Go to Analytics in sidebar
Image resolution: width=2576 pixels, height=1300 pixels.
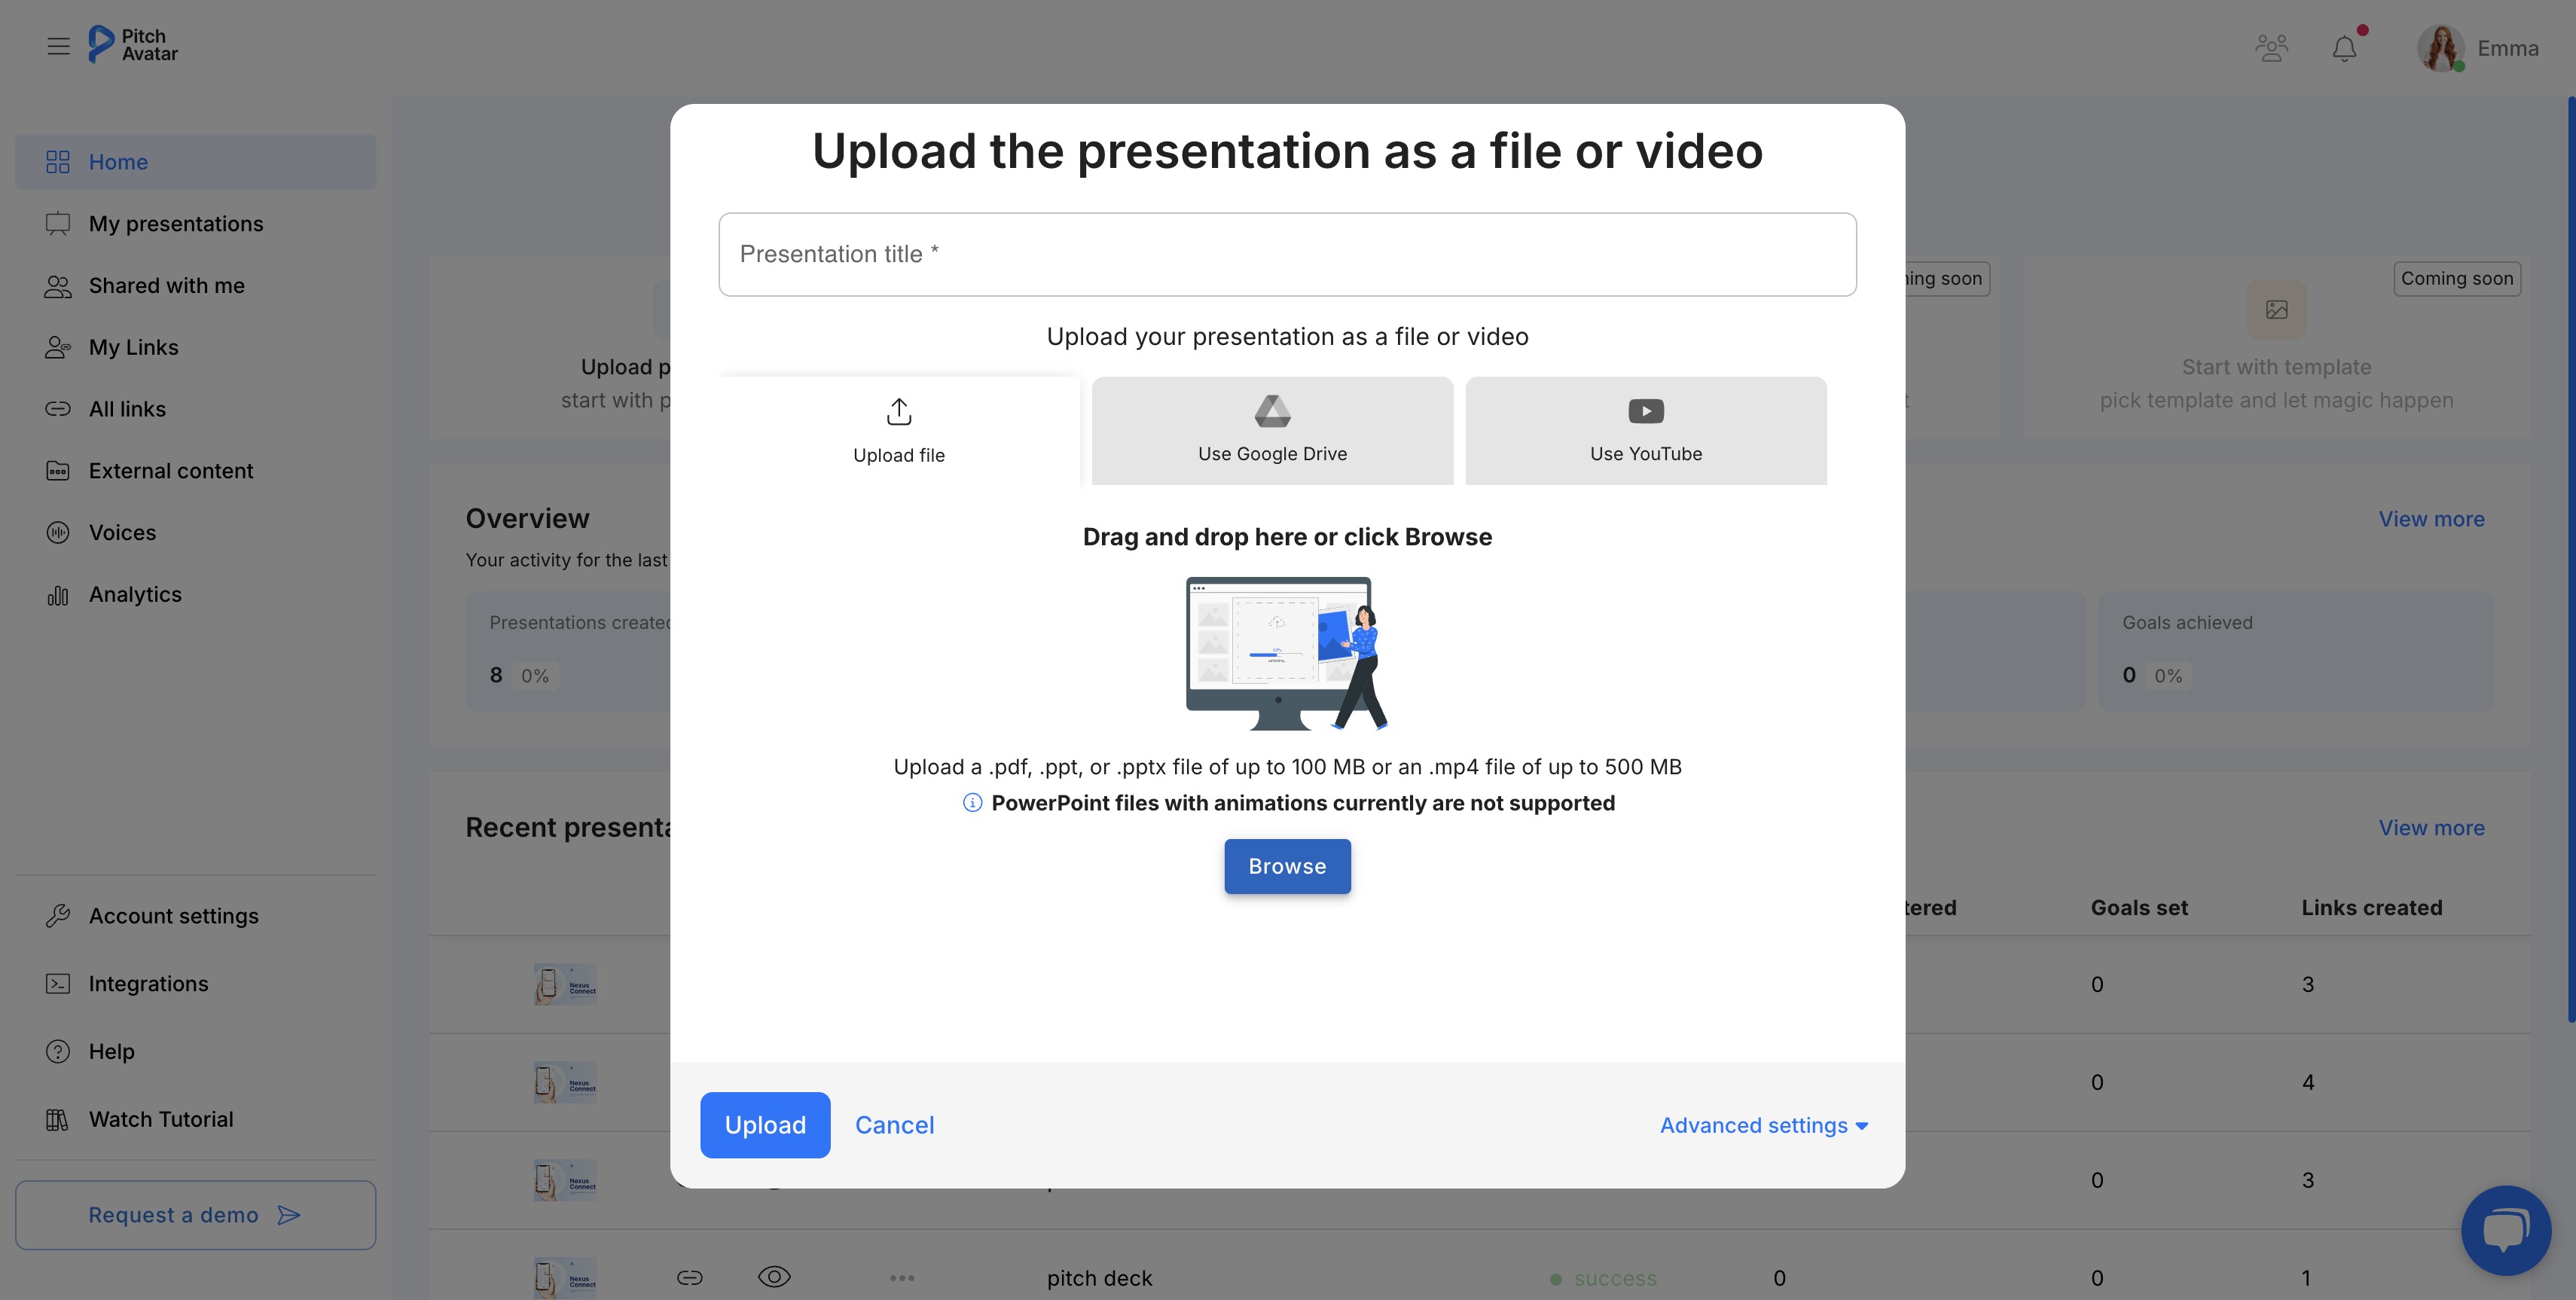[135, 594]
